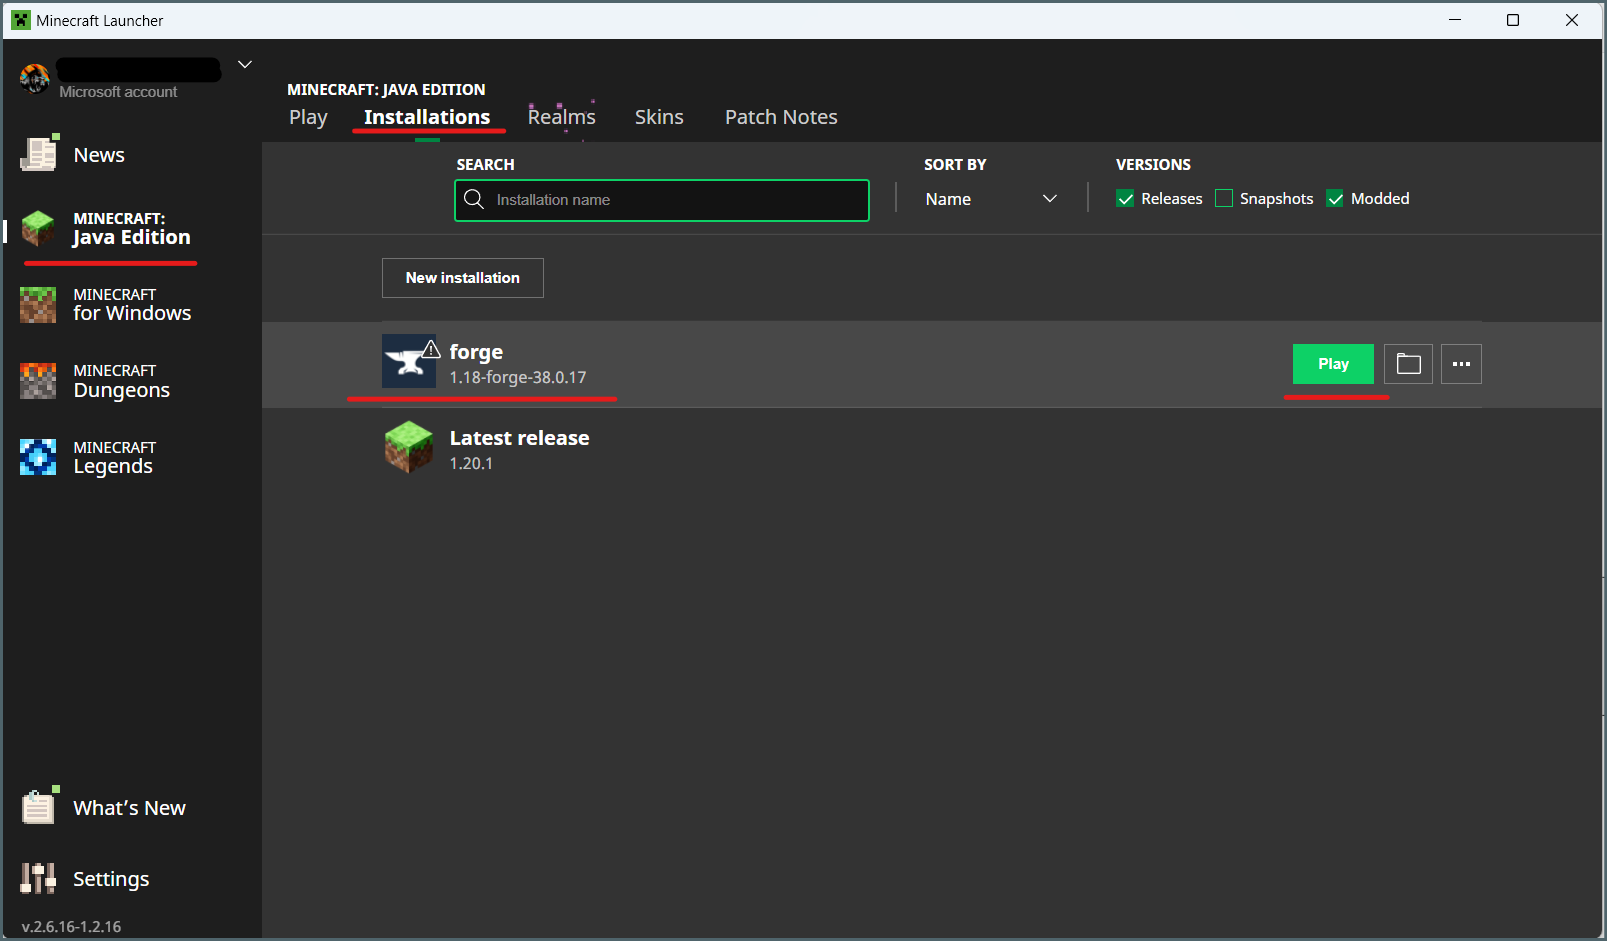
Task: Click the New installation button
Action: coord(462,278)
